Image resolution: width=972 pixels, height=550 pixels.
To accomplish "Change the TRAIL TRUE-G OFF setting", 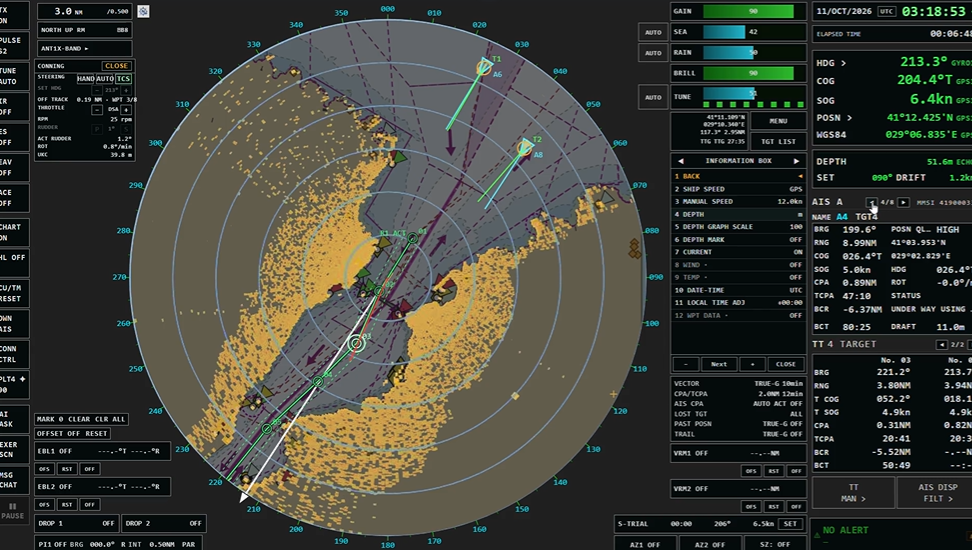I will (738, 434).
